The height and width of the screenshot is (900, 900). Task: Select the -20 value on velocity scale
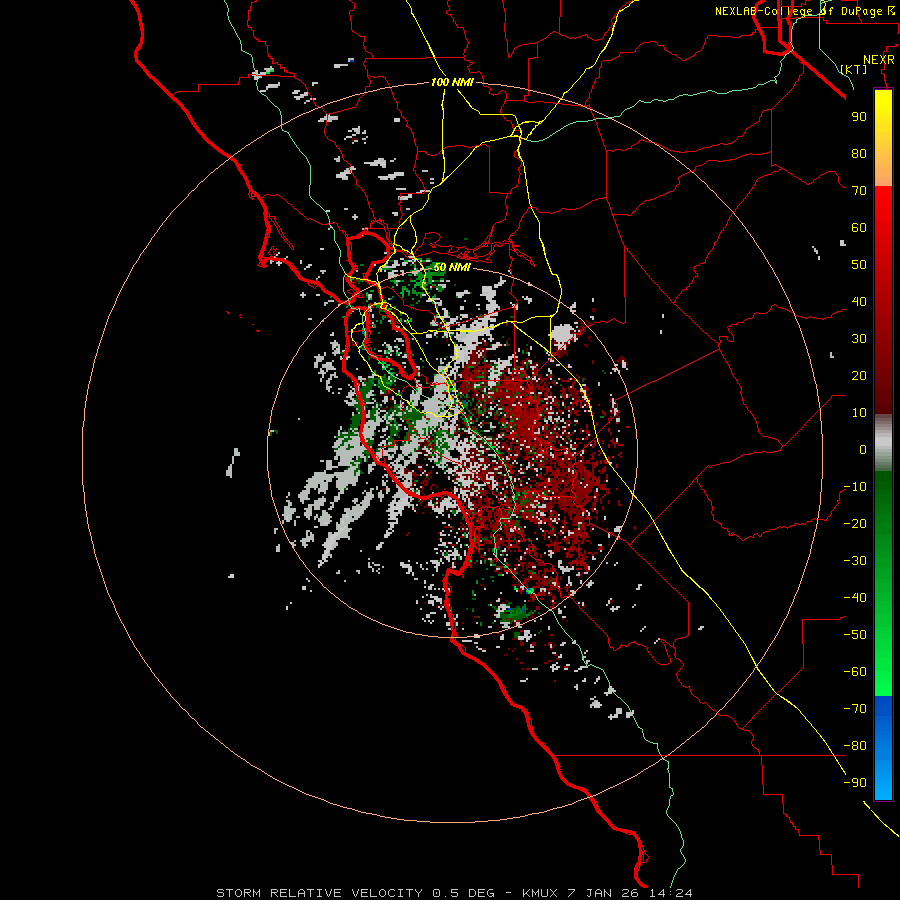(855, 524)
